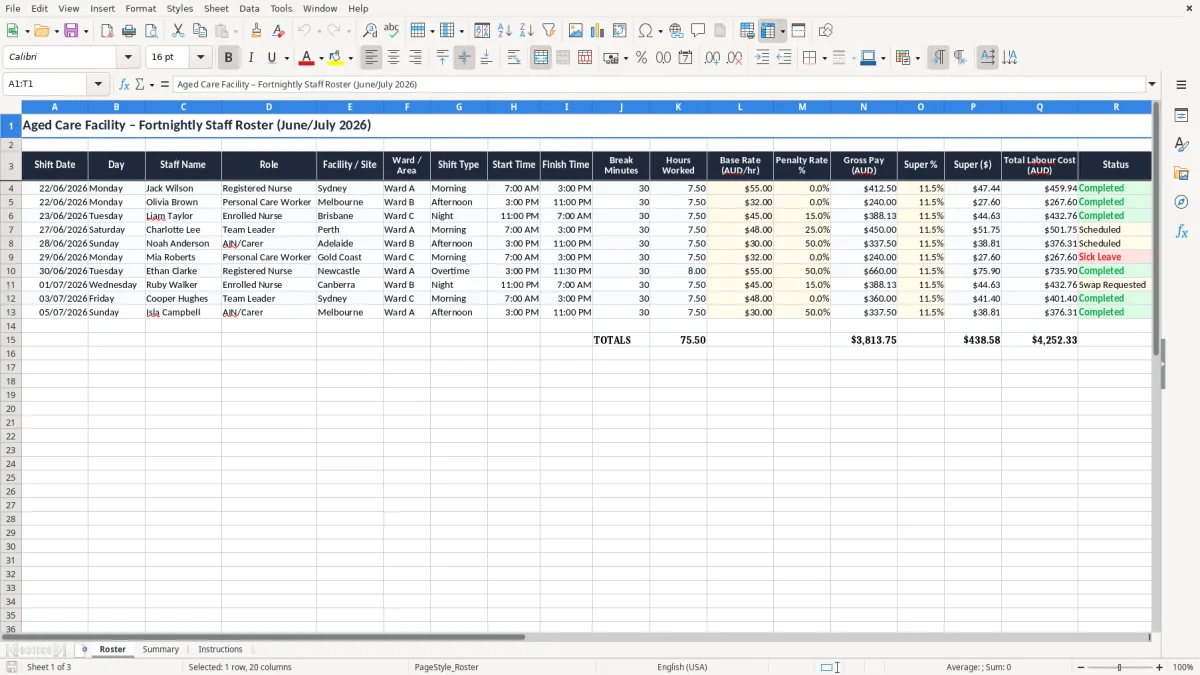Open the Underline style dropdown arrow
The height and width of the screenshot is (675, 1200).
(x=286, y=57)
